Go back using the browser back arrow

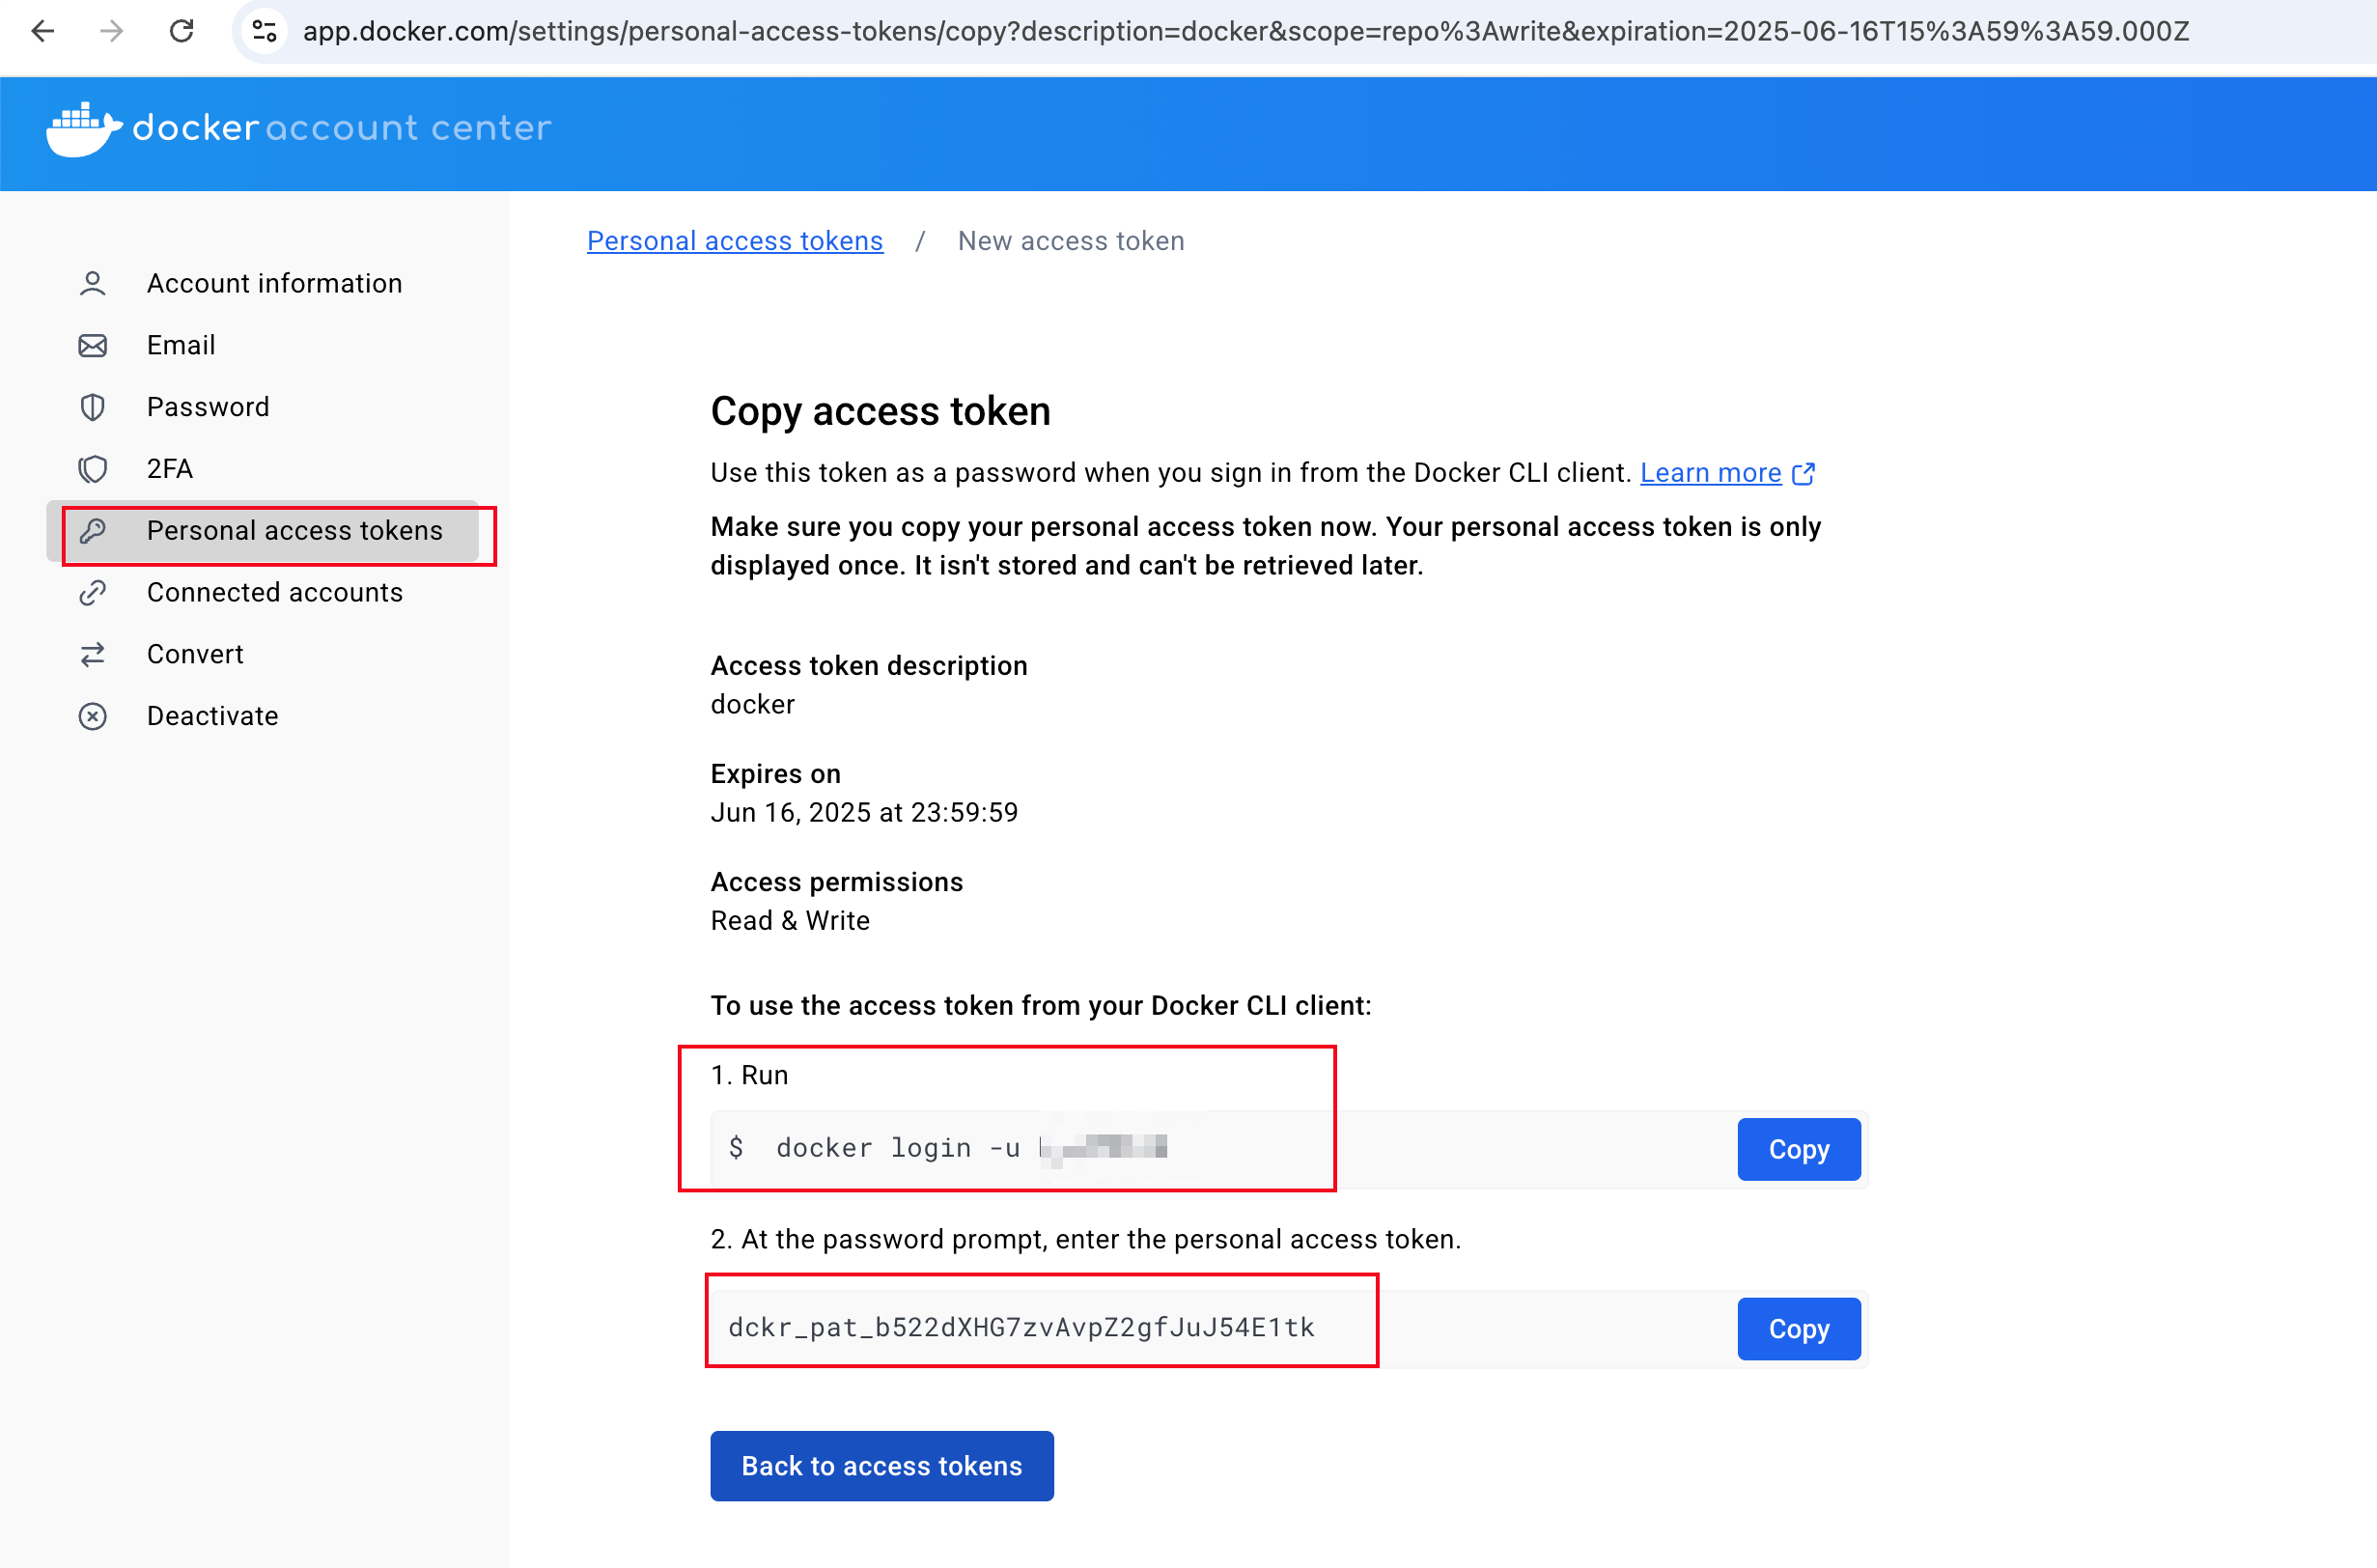click(43, 31)
